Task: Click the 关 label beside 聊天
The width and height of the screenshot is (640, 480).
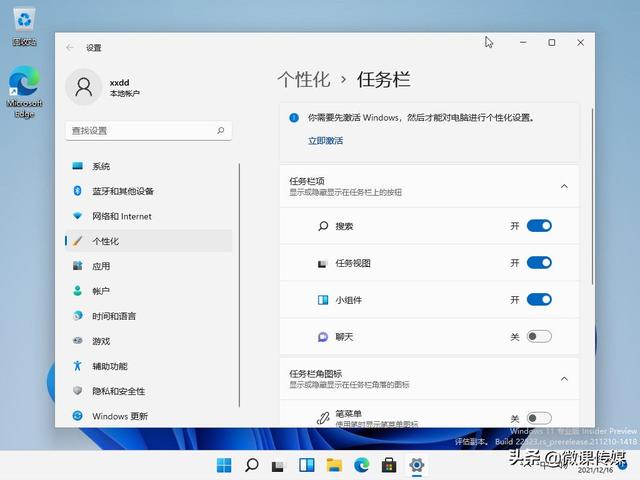Action: click(515, 337)
